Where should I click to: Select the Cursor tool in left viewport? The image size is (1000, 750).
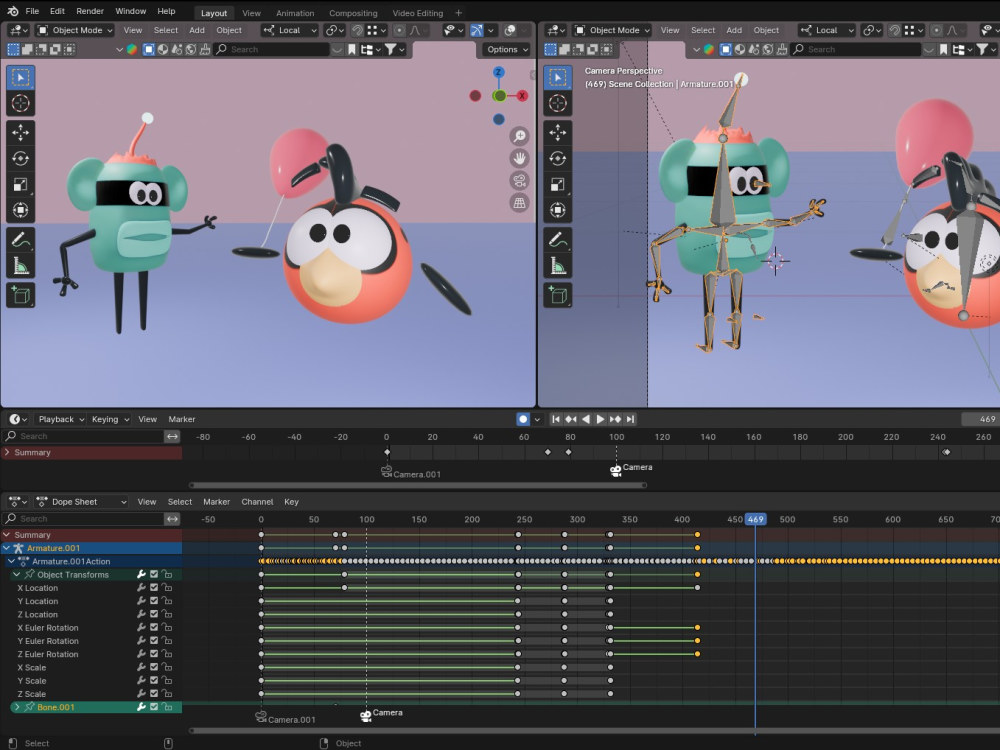tap(20, 103)
